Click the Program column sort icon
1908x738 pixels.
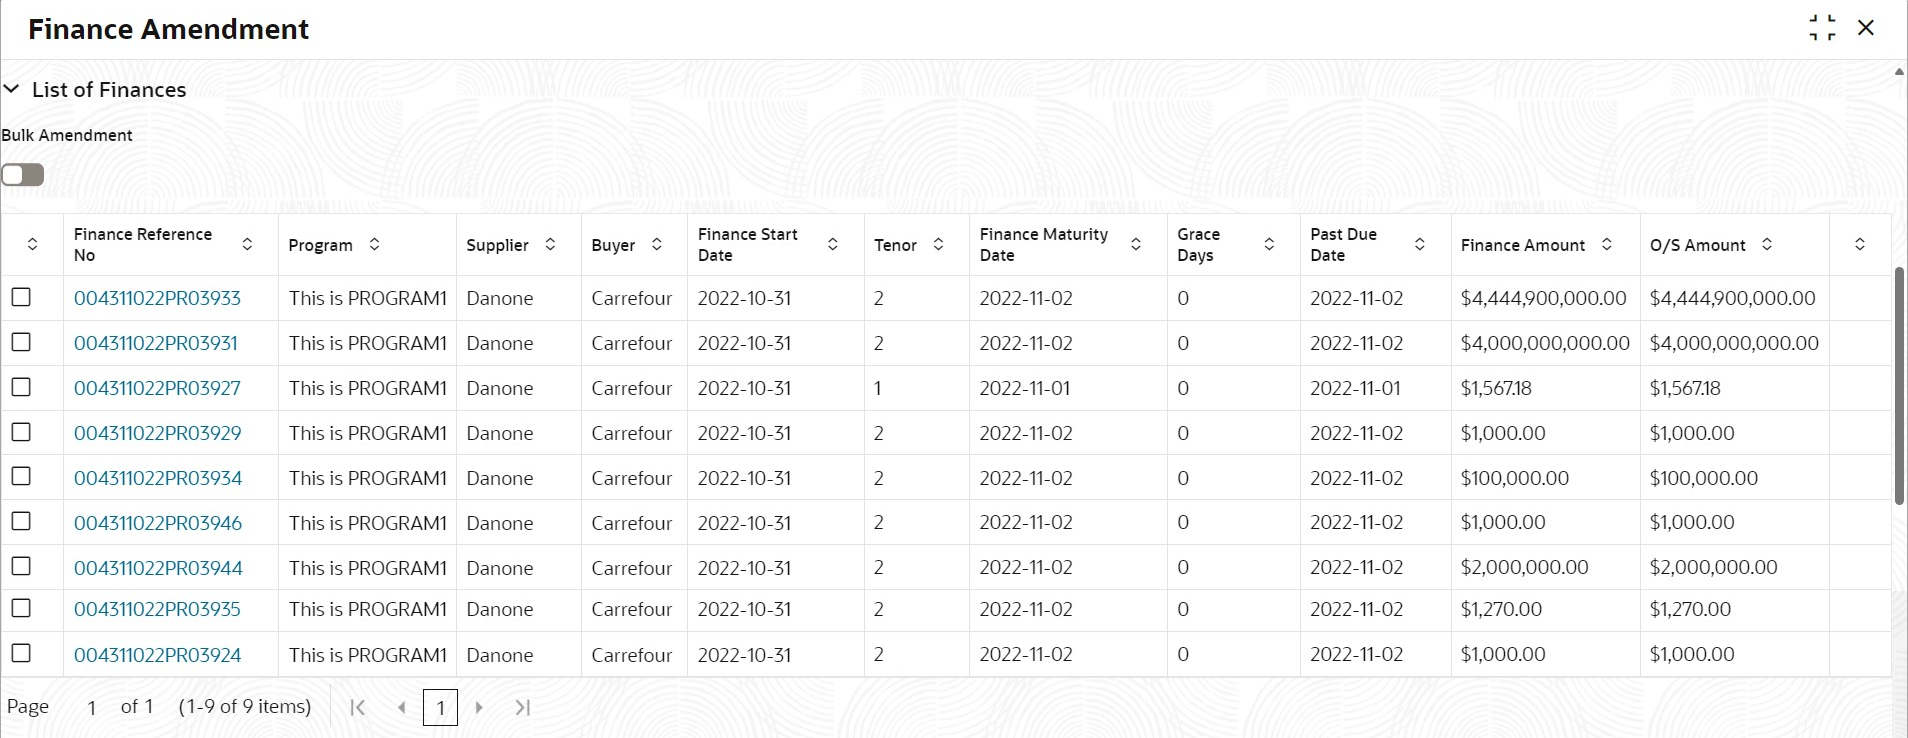(x=374, y=244)
